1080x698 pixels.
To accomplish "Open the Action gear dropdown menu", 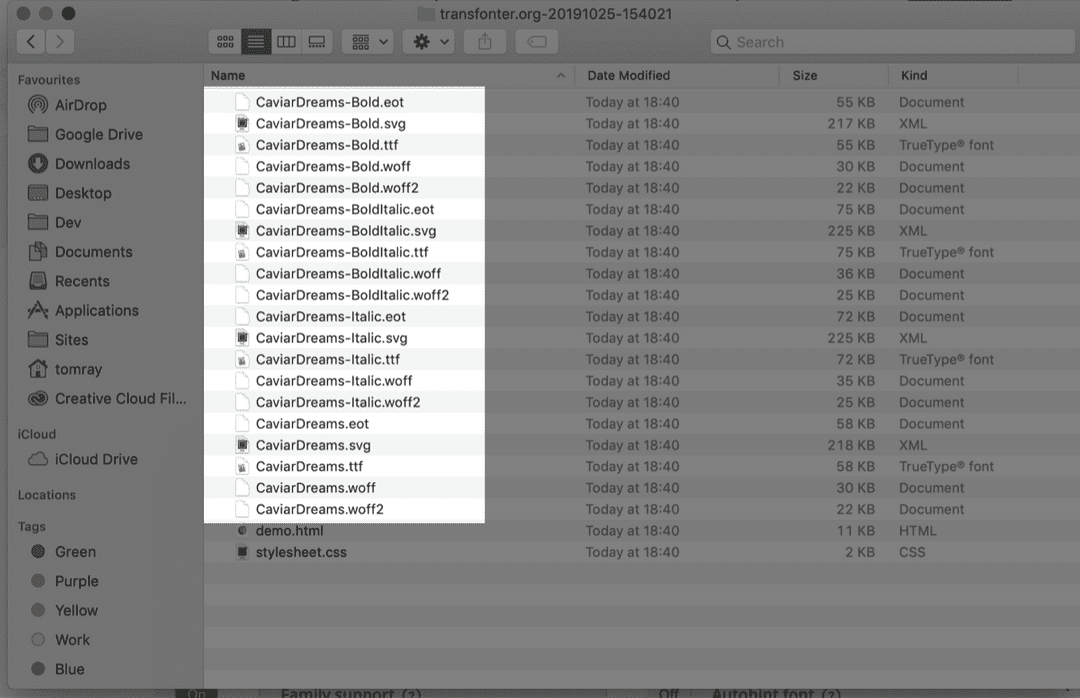I will tap(431, 42).
